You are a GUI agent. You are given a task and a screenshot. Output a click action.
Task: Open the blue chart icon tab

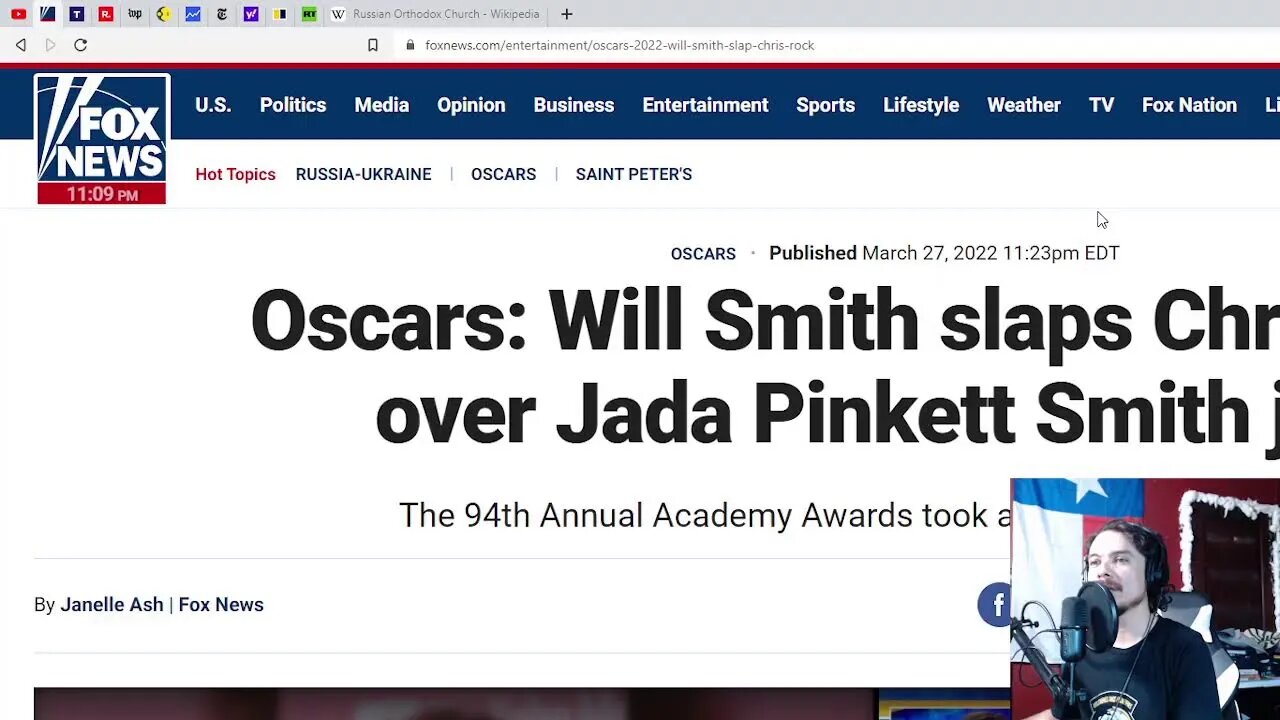(x=192, y=14)
